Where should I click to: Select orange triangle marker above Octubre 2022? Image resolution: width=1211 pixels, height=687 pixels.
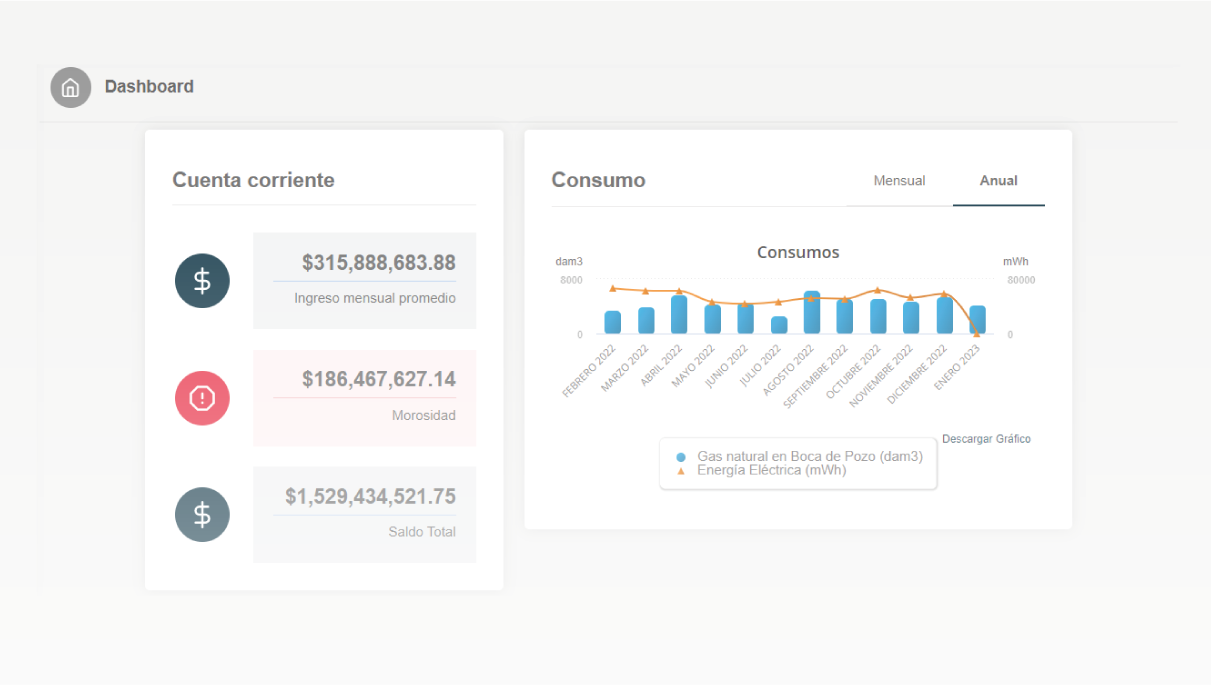(878, 290)
